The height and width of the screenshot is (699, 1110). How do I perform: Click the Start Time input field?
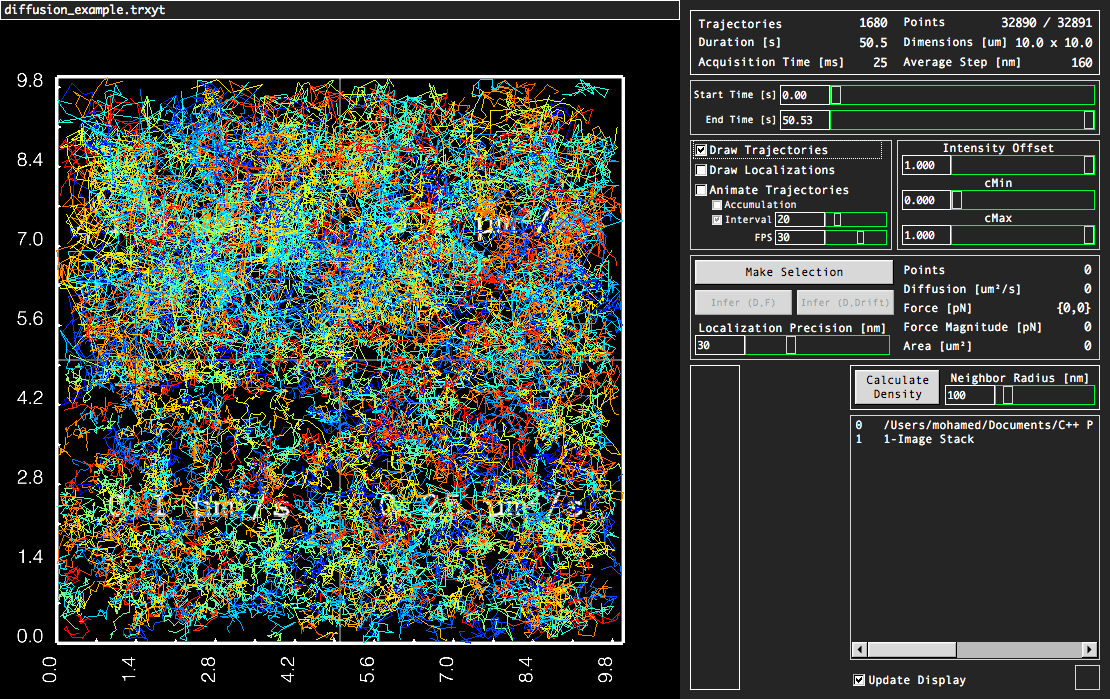(x=805, y=95)
